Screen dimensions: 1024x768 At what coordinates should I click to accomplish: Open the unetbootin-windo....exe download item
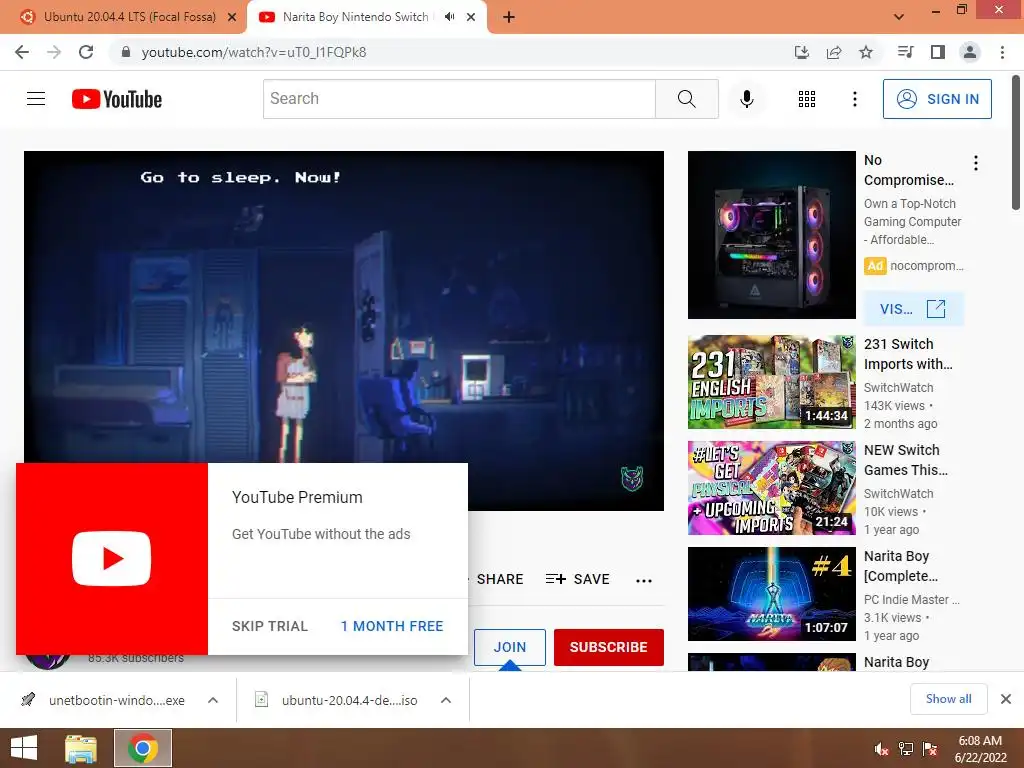[104, 700]
